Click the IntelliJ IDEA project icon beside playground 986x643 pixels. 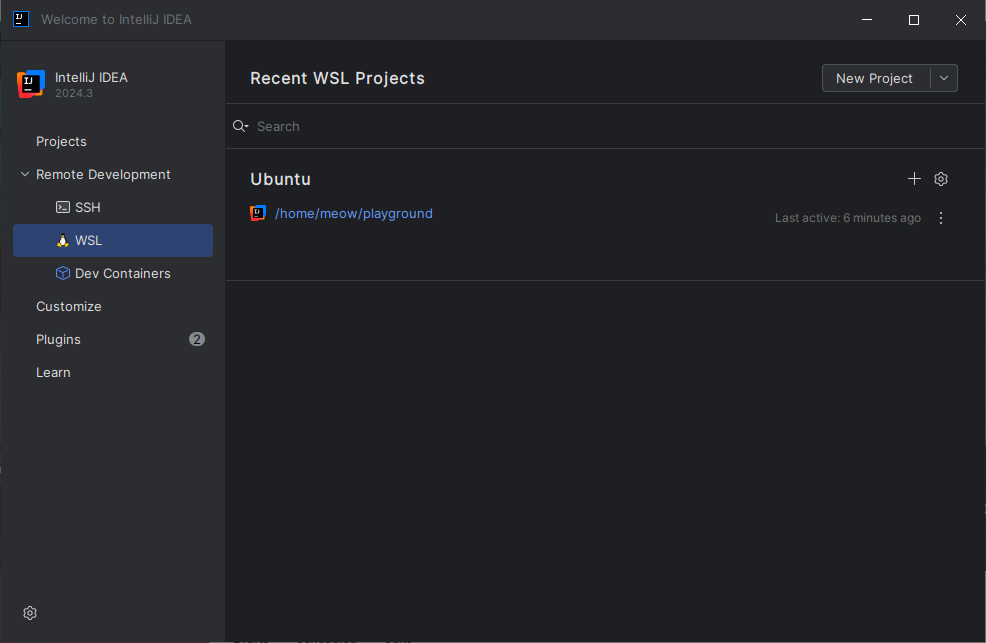(x=258, y=213)
